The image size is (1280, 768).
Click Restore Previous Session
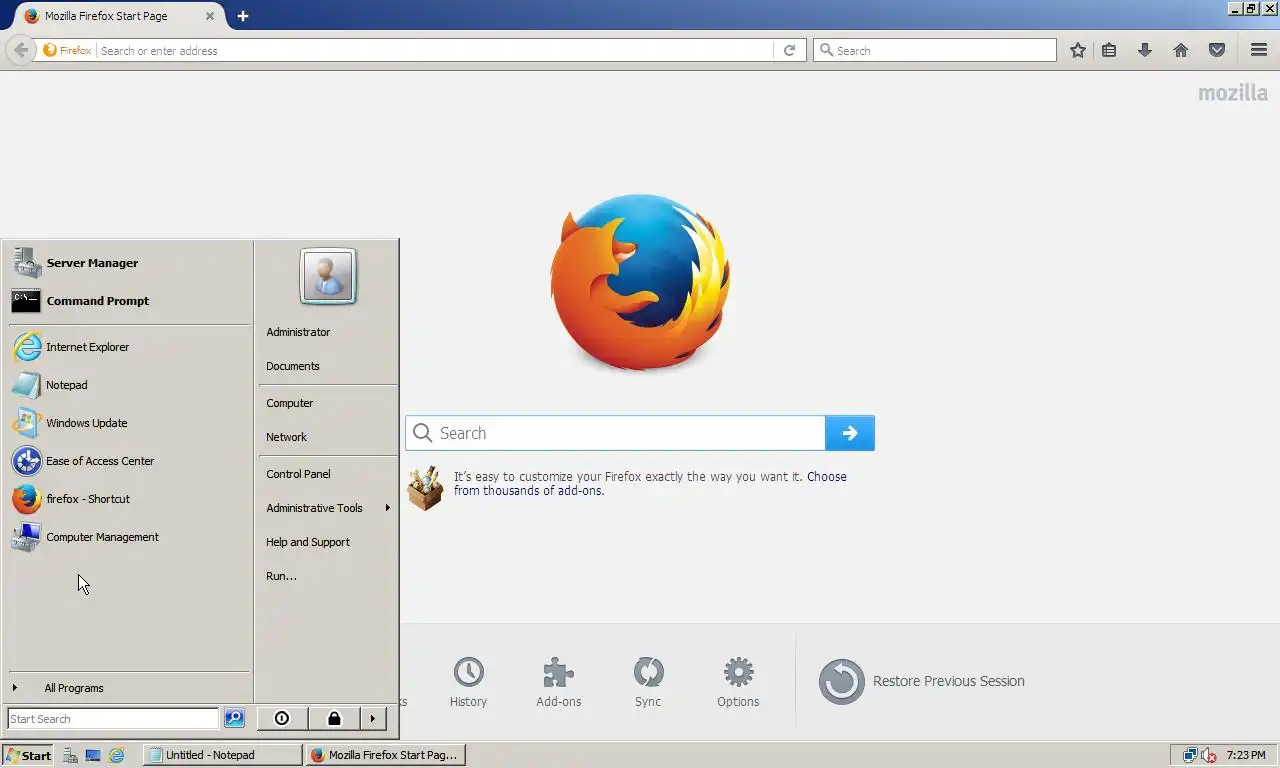(x=921, y=681)
